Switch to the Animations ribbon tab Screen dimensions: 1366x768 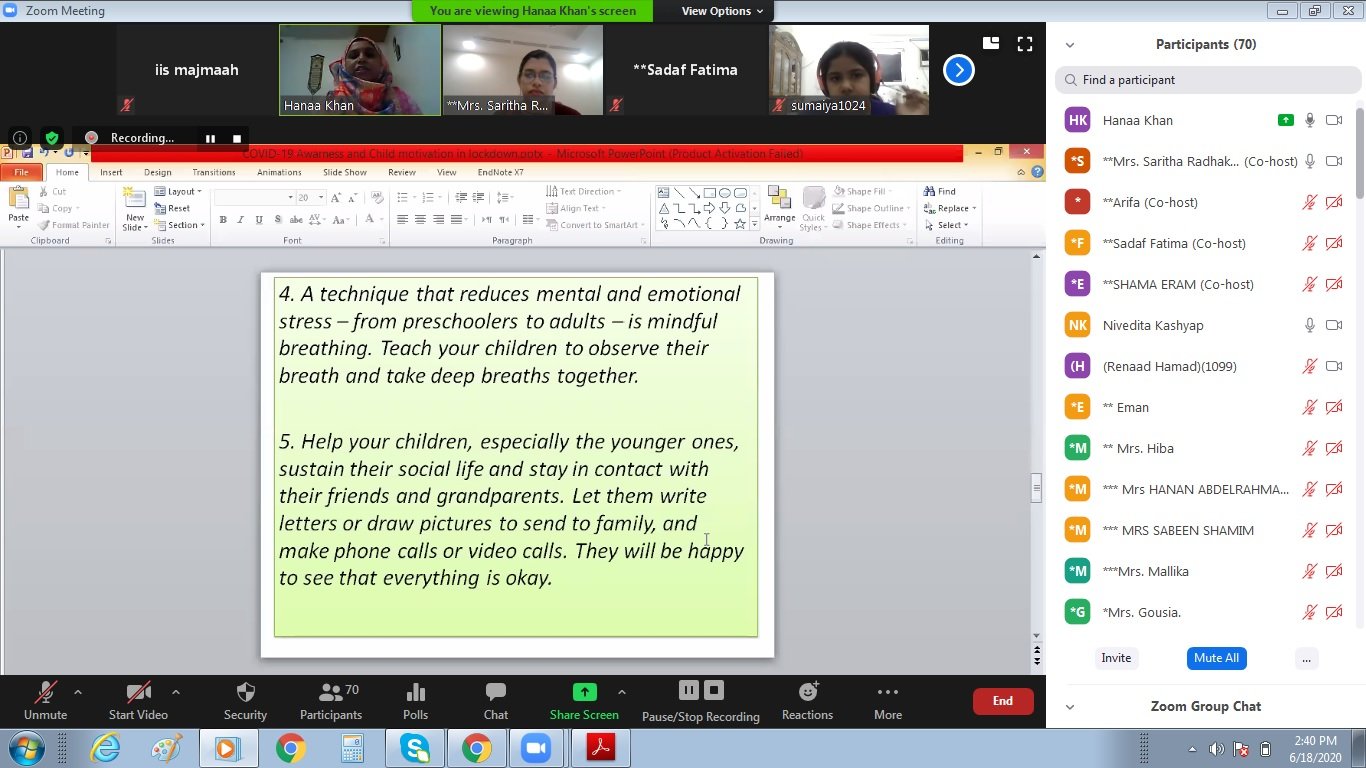pyautogui.click(x=279, y=172)
